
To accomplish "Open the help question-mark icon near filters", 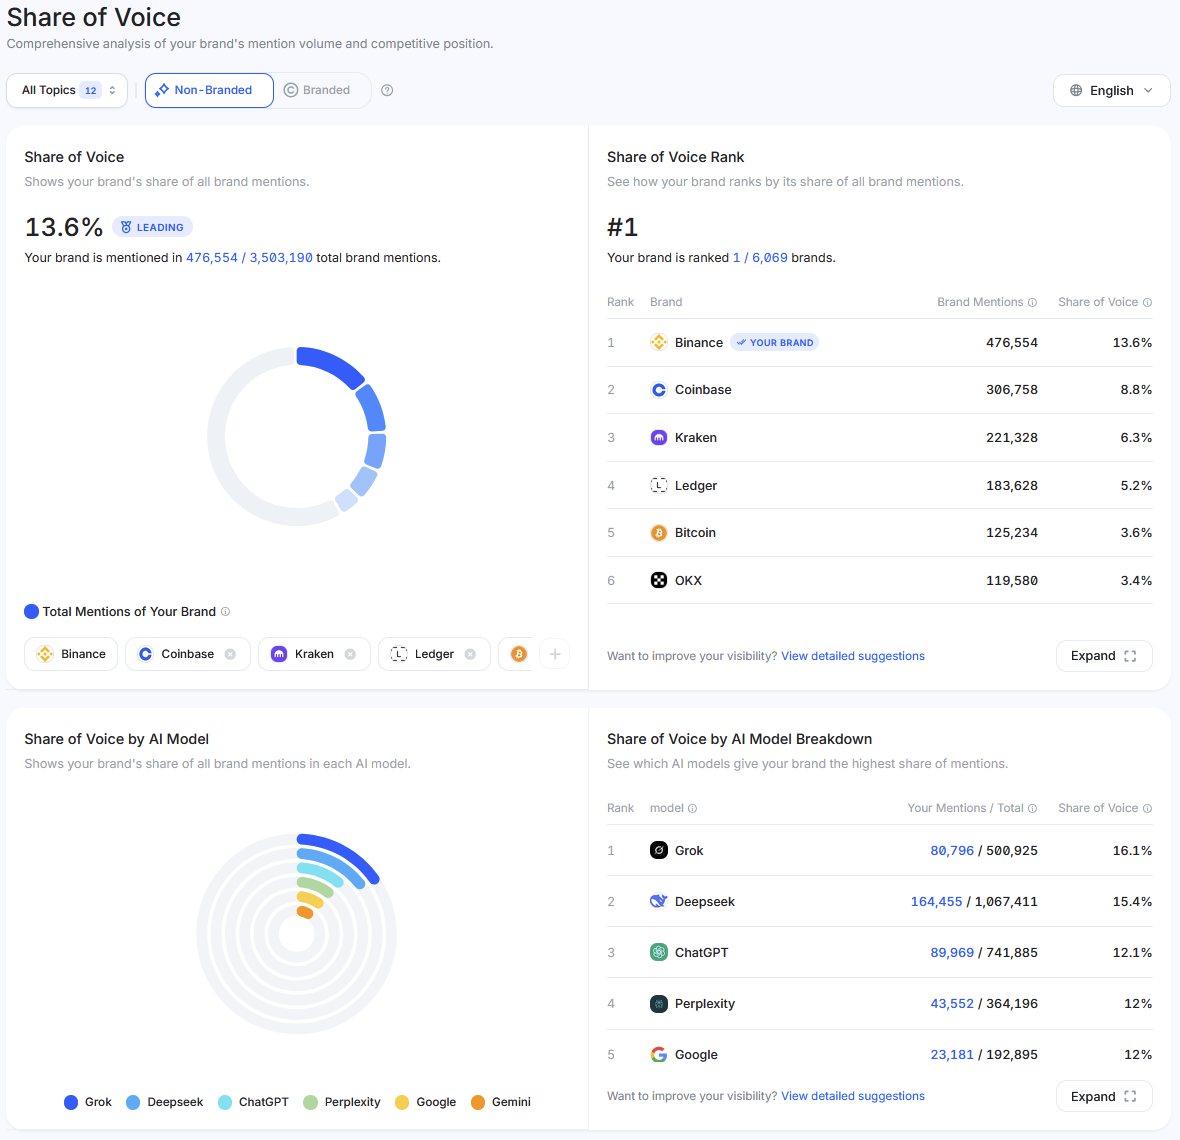I will click(387, 90).
